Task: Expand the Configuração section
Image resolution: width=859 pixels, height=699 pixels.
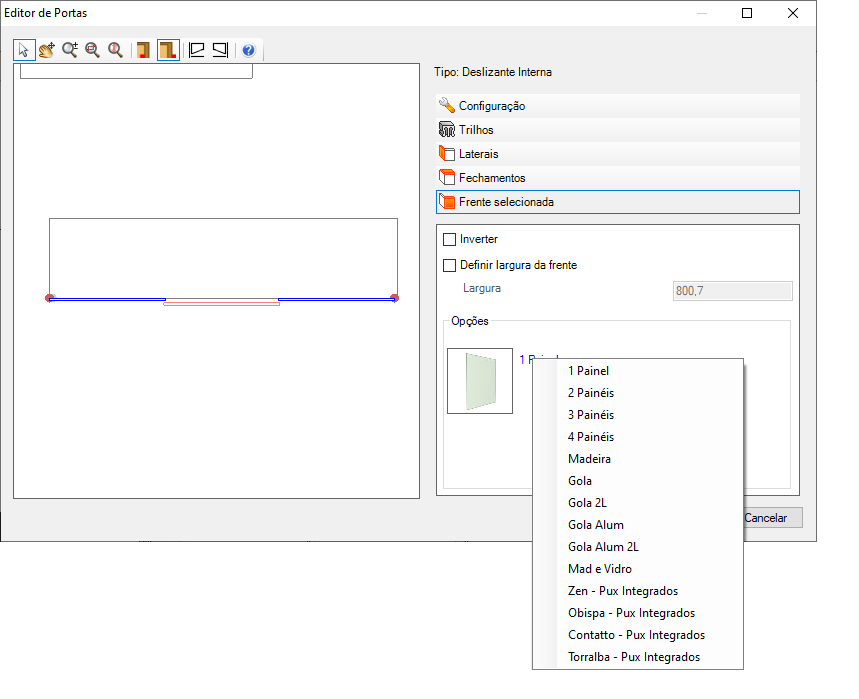Action: [x=618, y=106]
